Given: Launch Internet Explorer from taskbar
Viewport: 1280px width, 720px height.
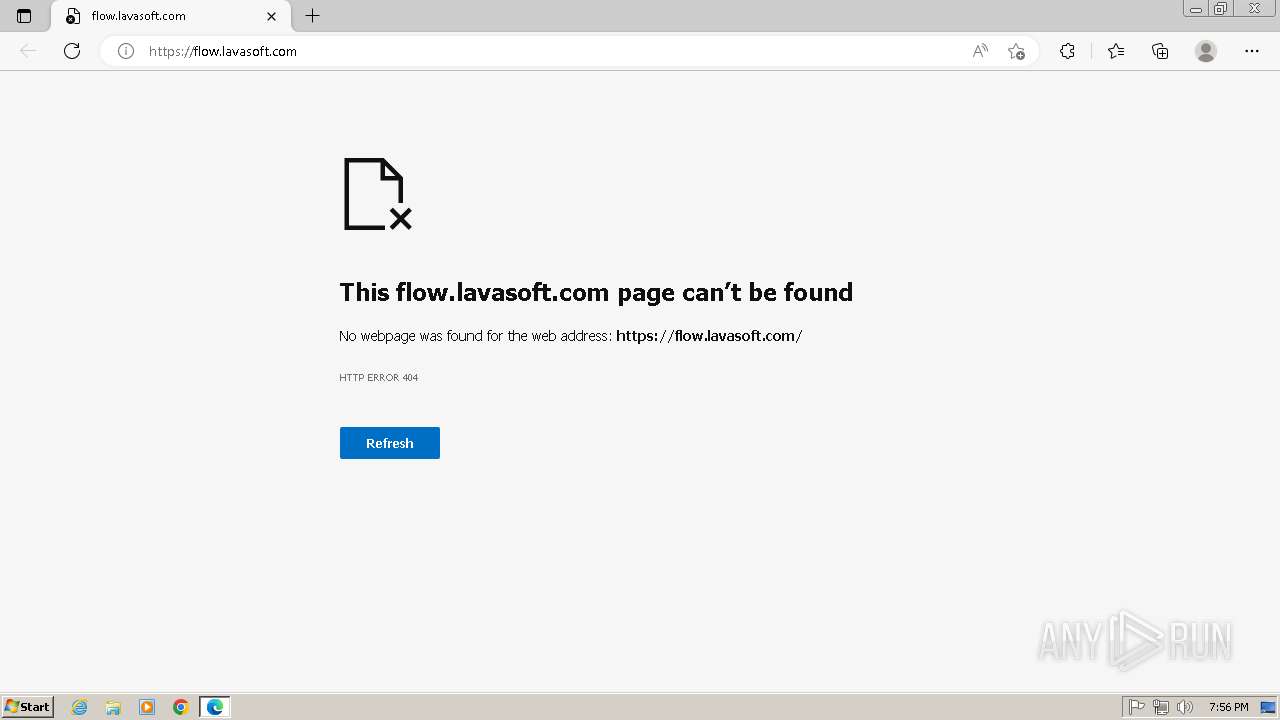Looking at the screenshot, I should click(80, 707).
